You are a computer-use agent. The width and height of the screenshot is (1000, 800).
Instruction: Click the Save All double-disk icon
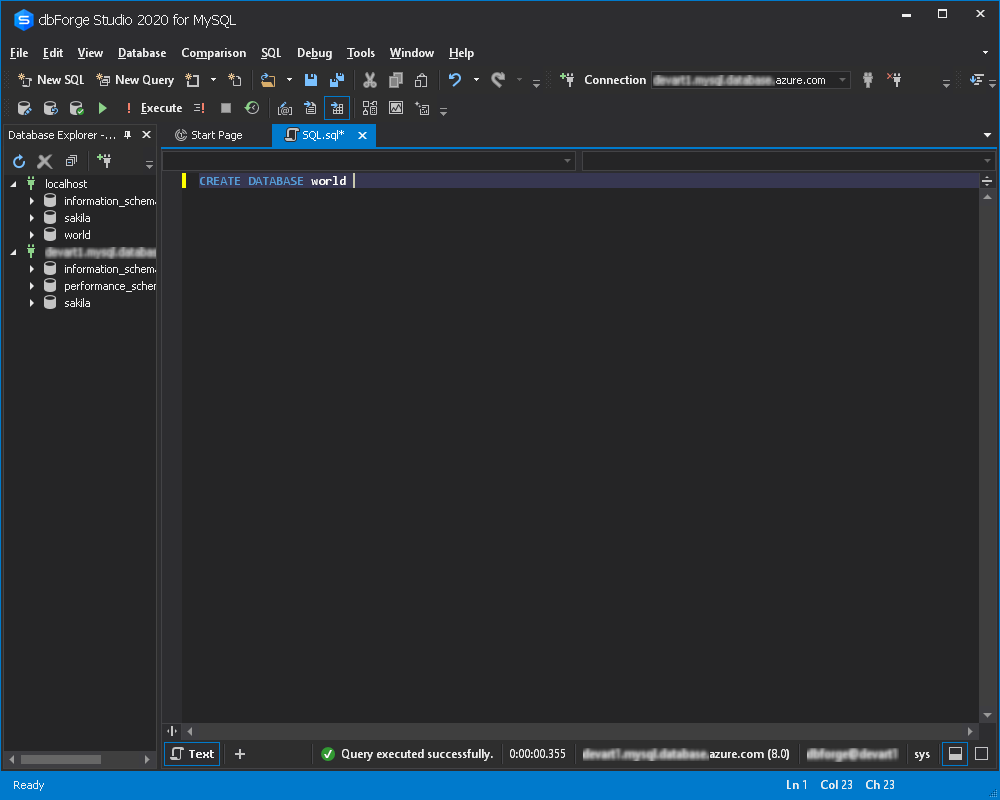click(337, 80)
